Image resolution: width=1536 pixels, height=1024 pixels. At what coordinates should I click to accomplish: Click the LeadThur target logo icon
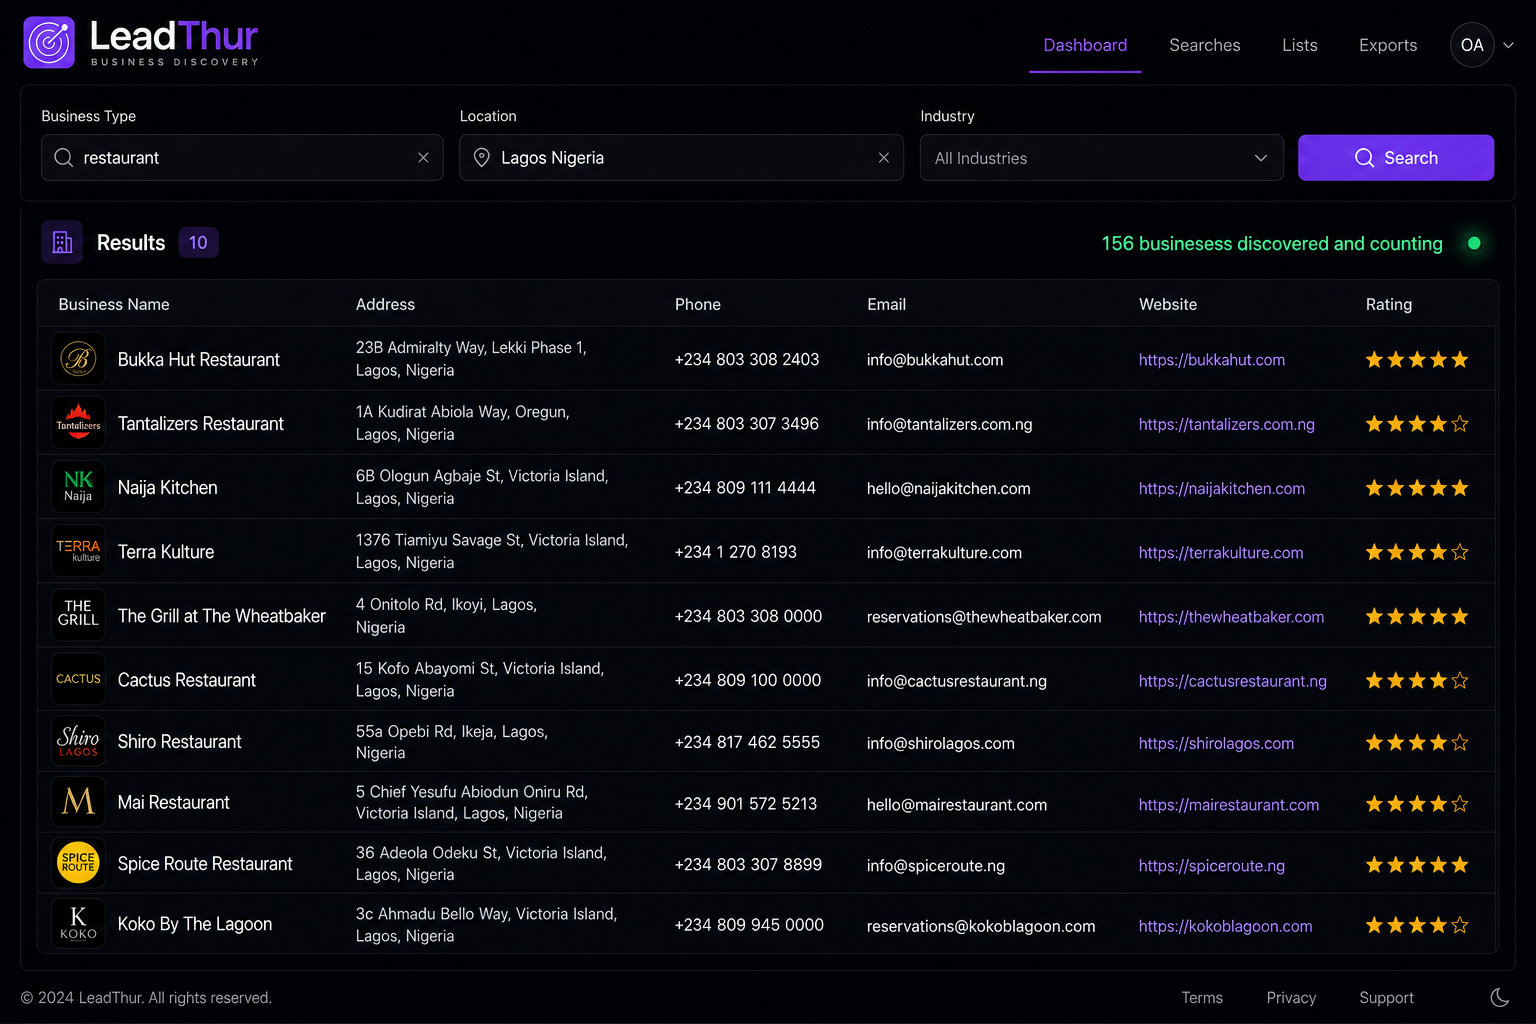tap(49, 42)
